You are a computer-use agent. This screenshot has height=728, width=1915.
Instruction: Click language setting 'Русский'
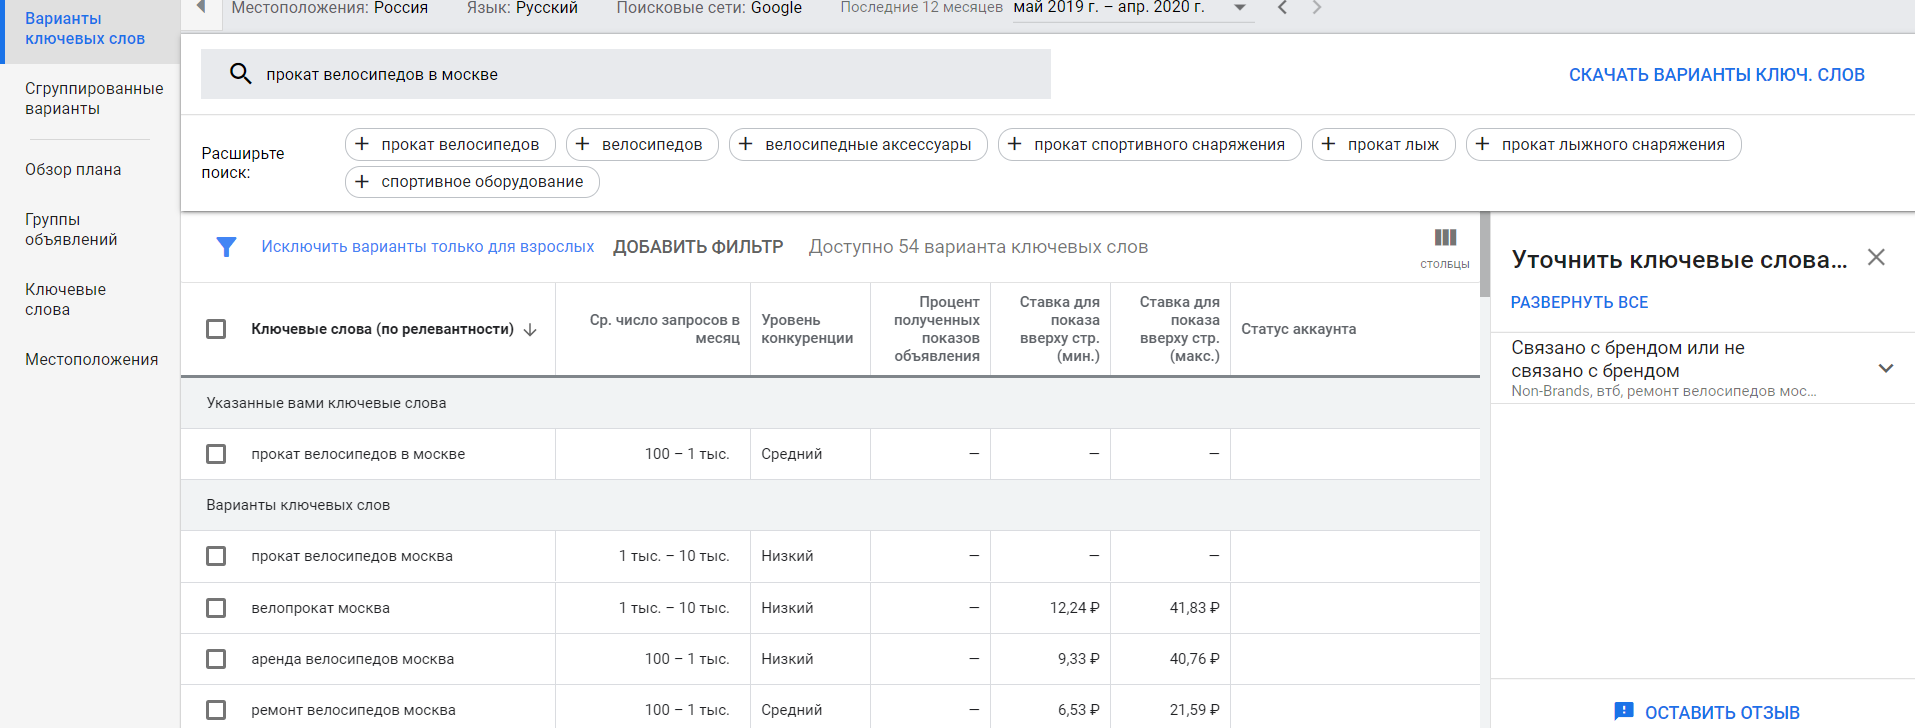pyautogui.click(x=546, y=8)
